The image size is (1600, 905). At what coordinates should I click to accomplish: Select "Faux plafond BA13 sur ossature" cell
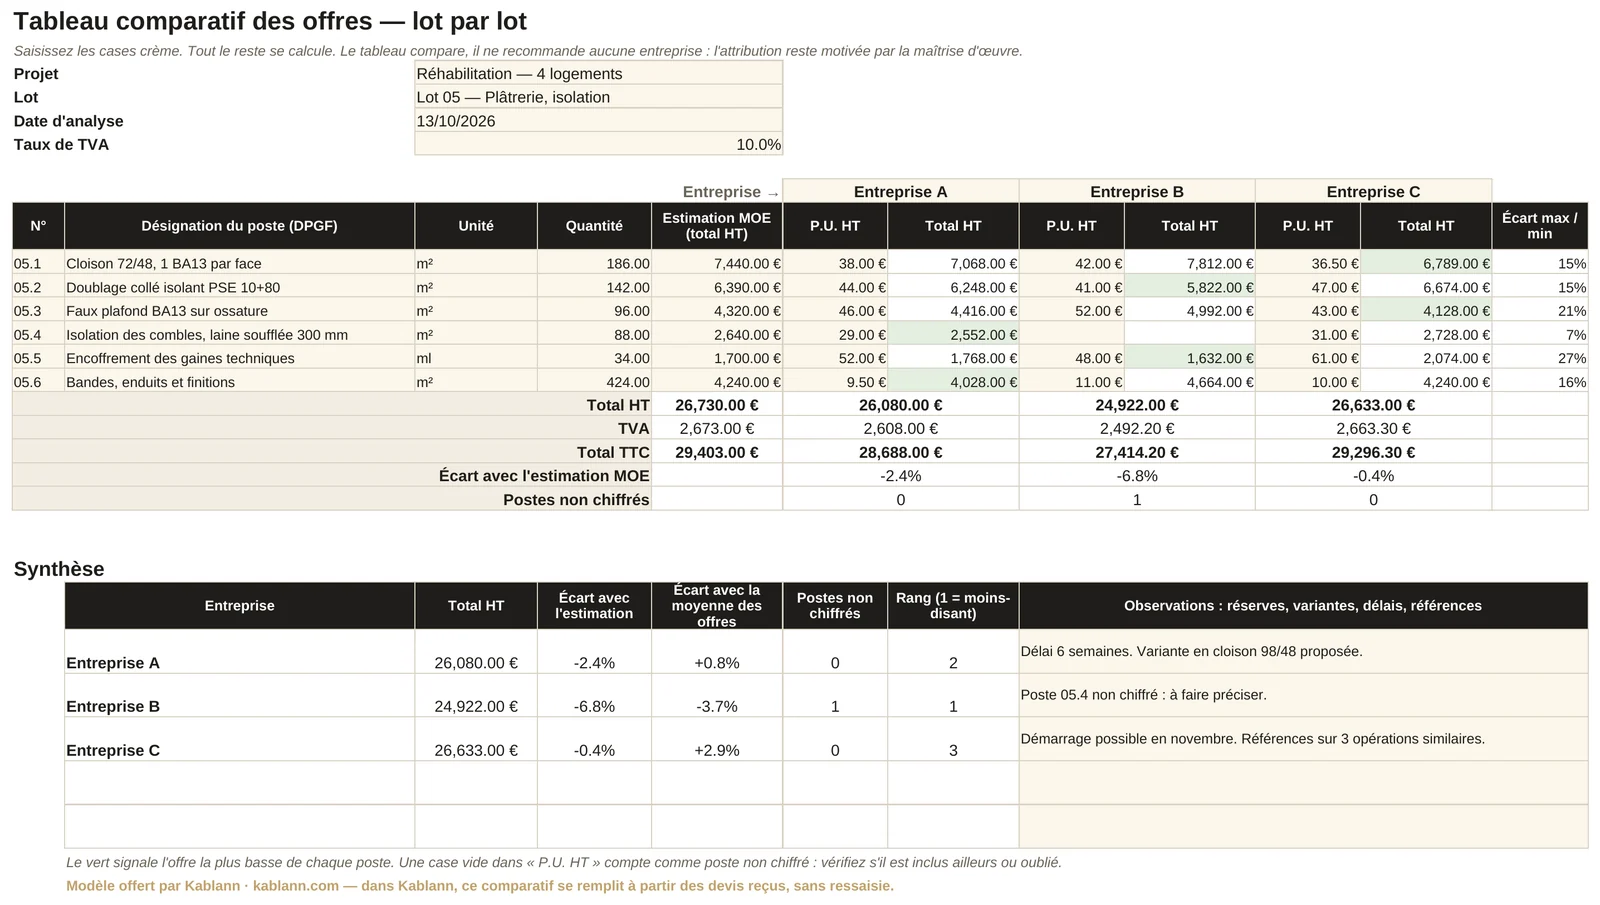(239, 311)
